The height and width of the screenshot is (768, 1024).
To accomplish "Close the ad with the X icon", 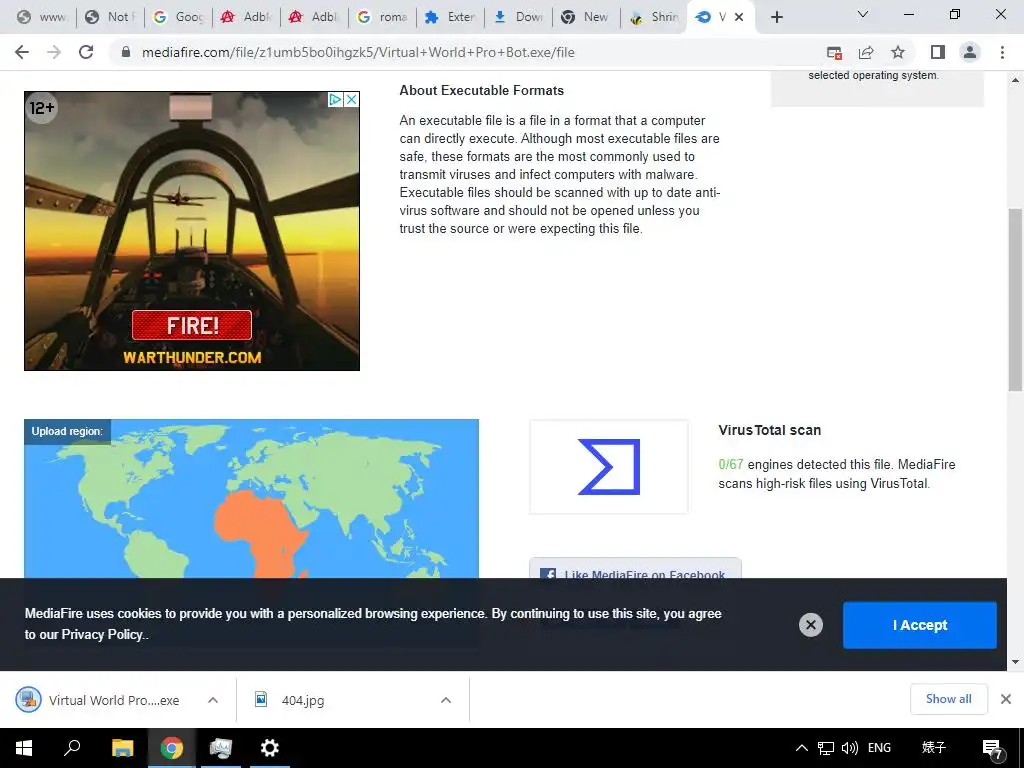I will [351, 99].
